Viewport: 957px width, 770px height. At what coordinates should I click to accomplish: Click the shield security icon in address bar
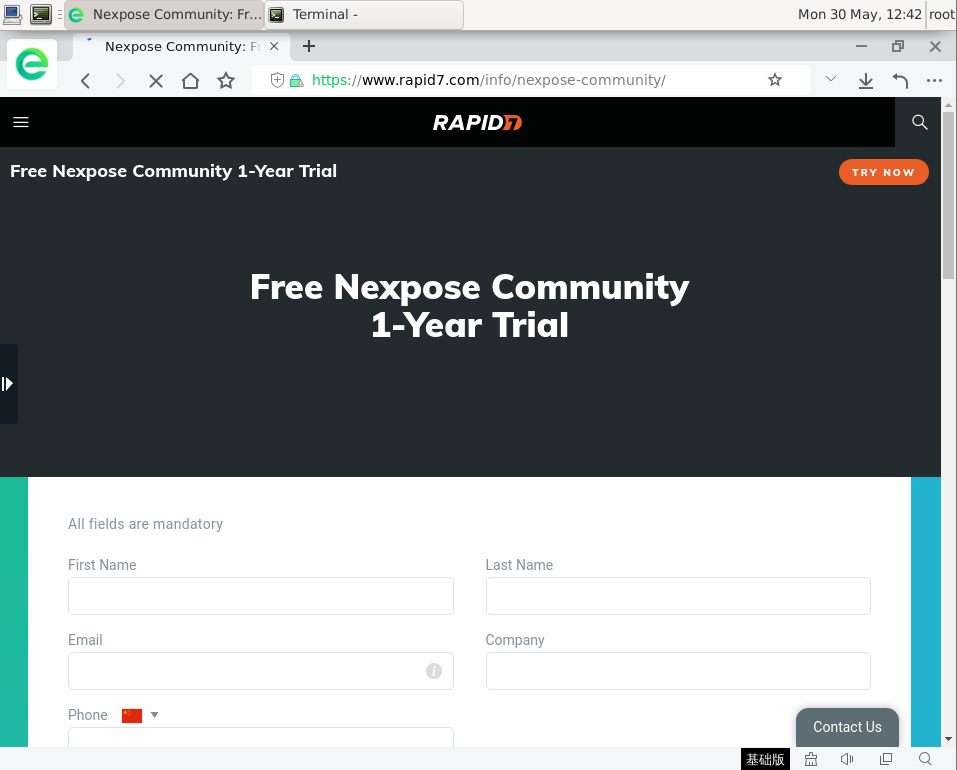tap(277, 80)
